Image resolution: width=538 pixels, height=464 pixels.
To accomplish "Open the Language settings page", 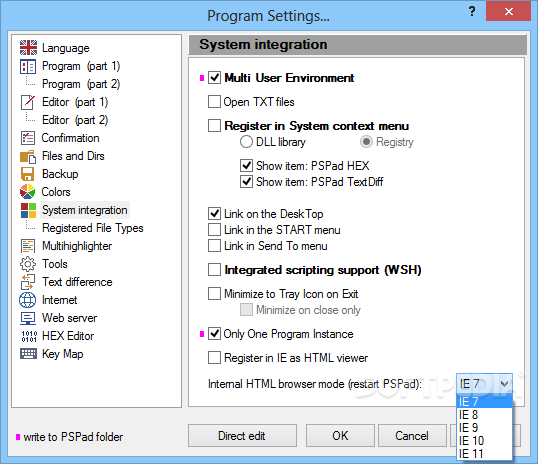I will click(66, 48).
